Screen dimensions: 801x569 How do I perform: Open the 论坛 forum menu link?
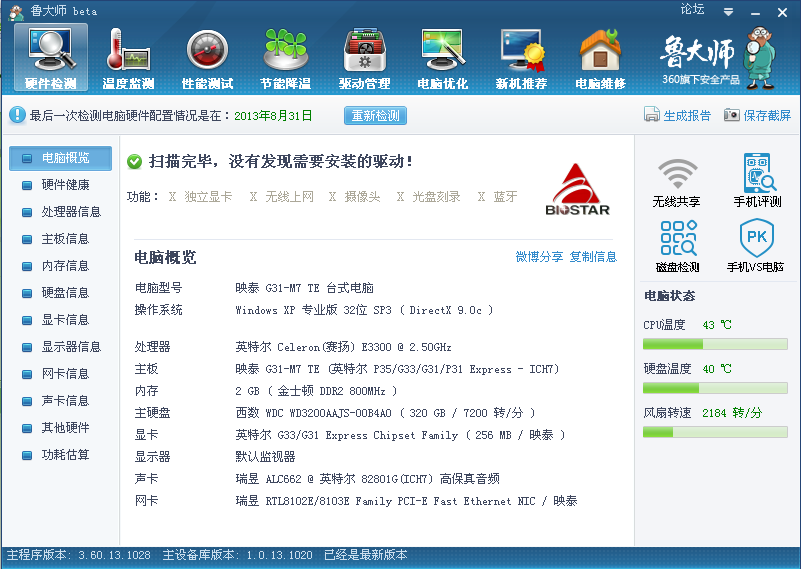[x=692, y=9]
